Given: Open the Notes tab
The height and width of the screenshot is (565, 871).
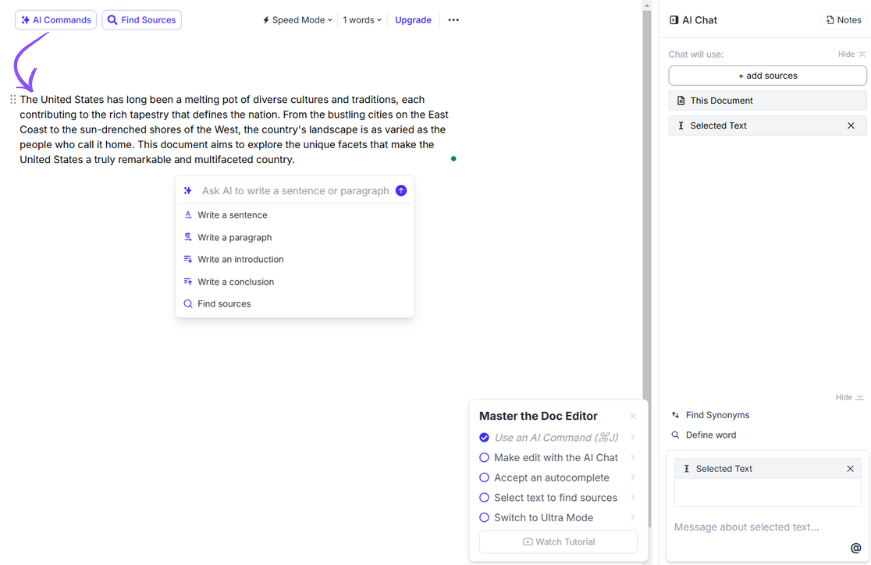Looking at the screenshot, I should point(843,20).
